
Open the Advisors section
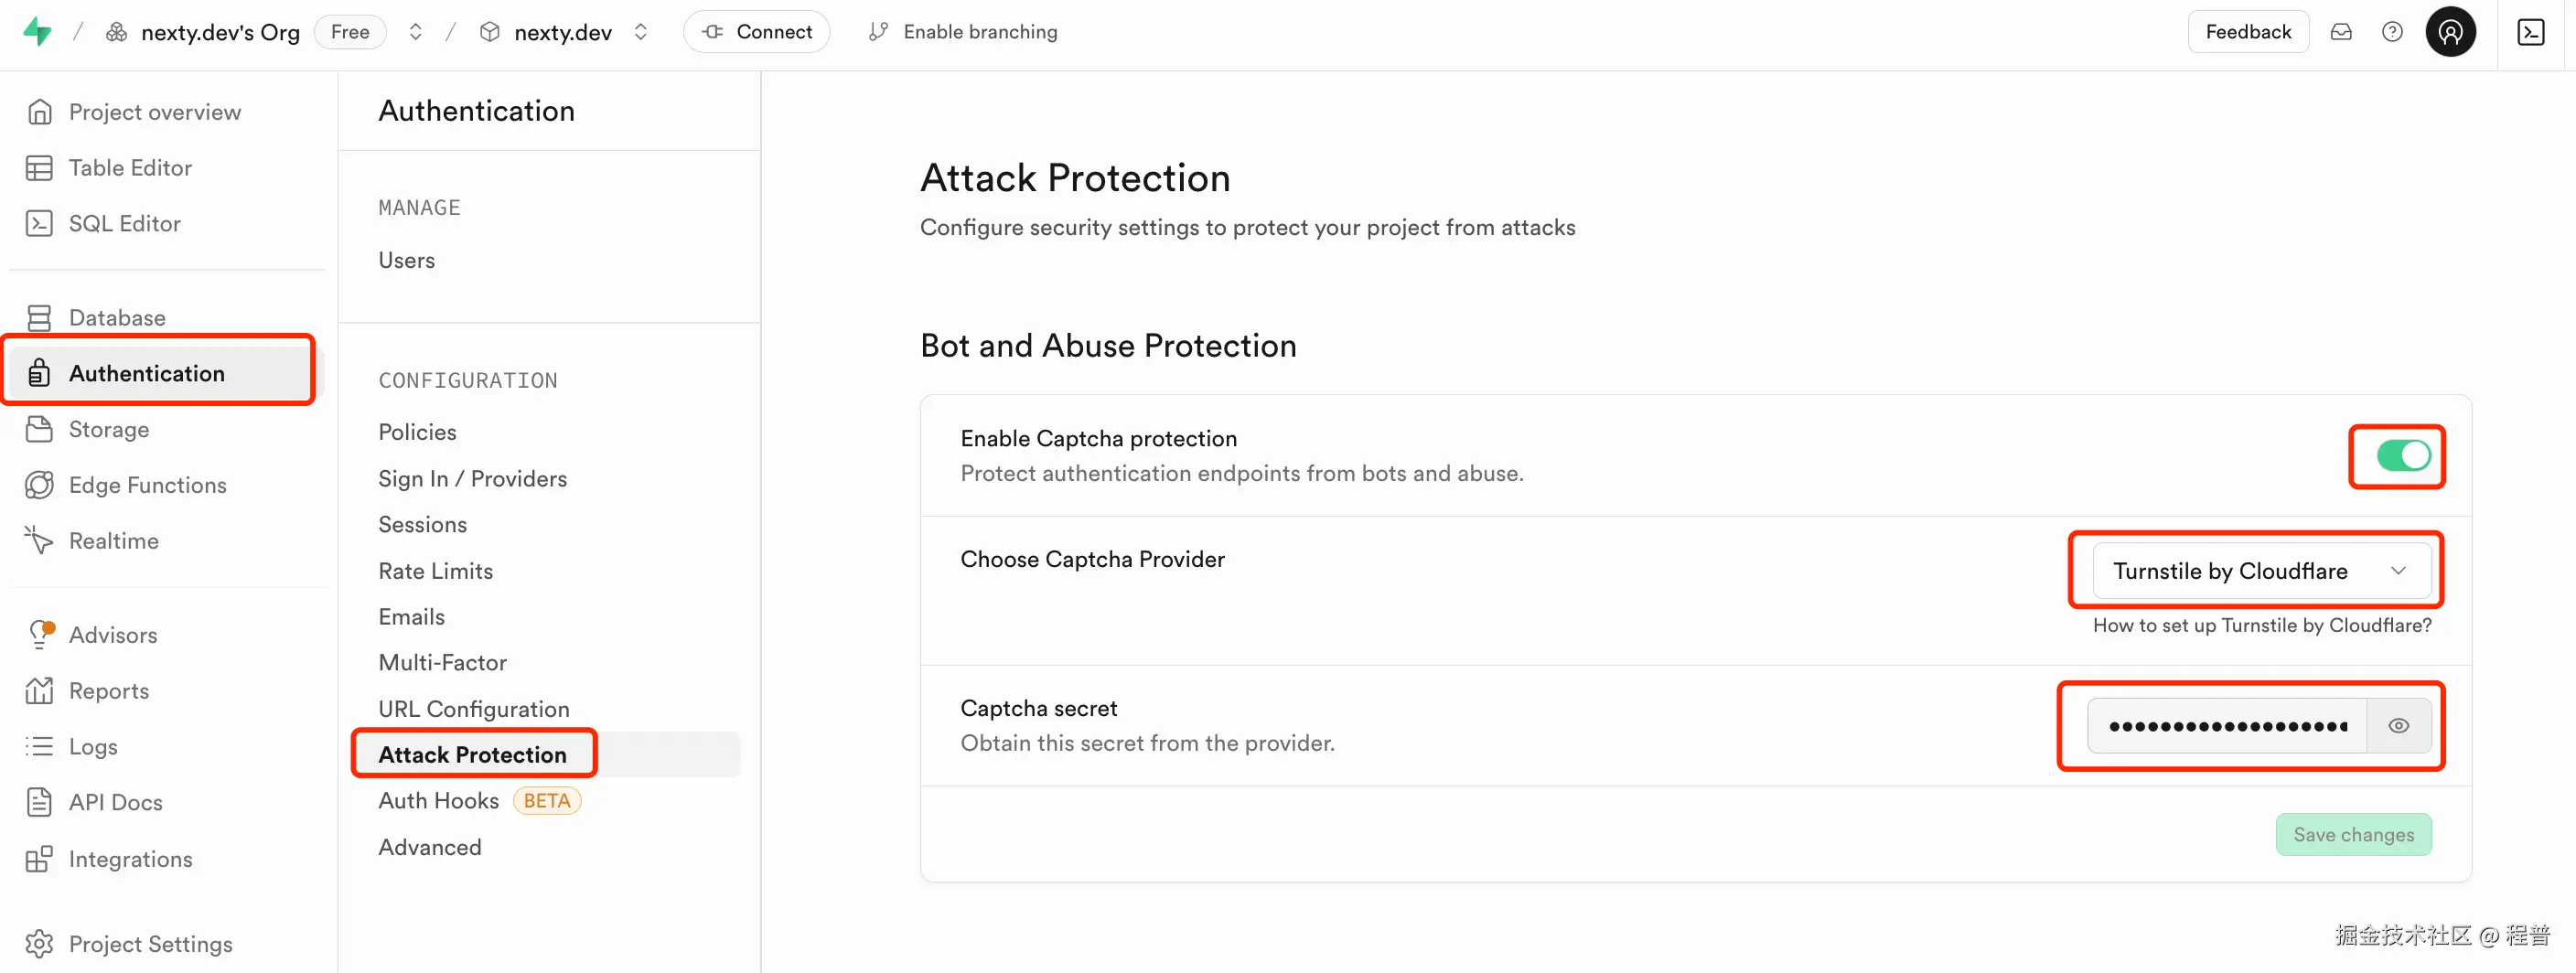point(113,634)
